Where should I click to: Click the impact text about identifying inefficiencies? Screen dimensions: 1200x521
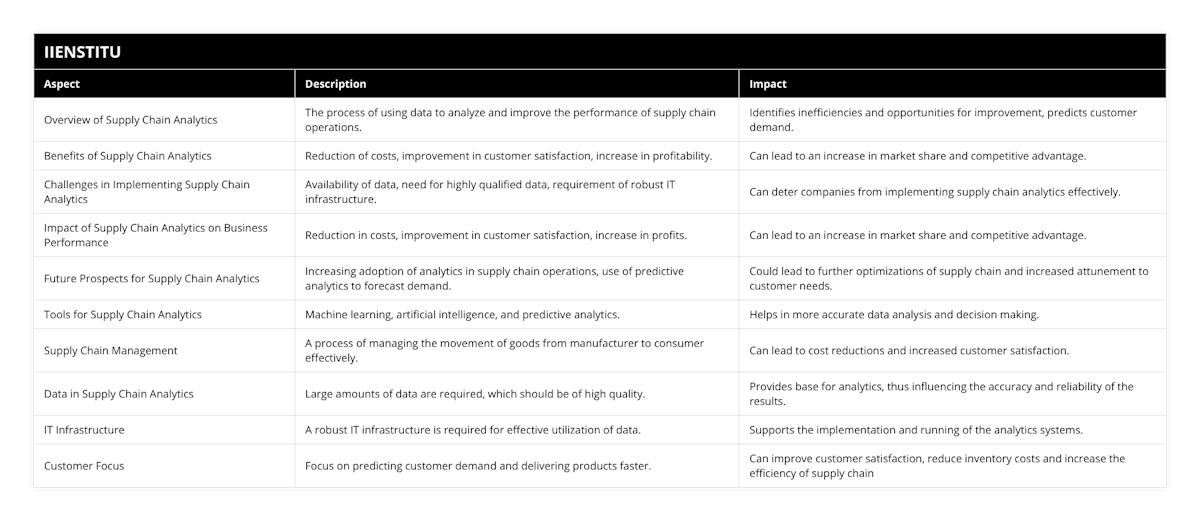coord(943,120)
